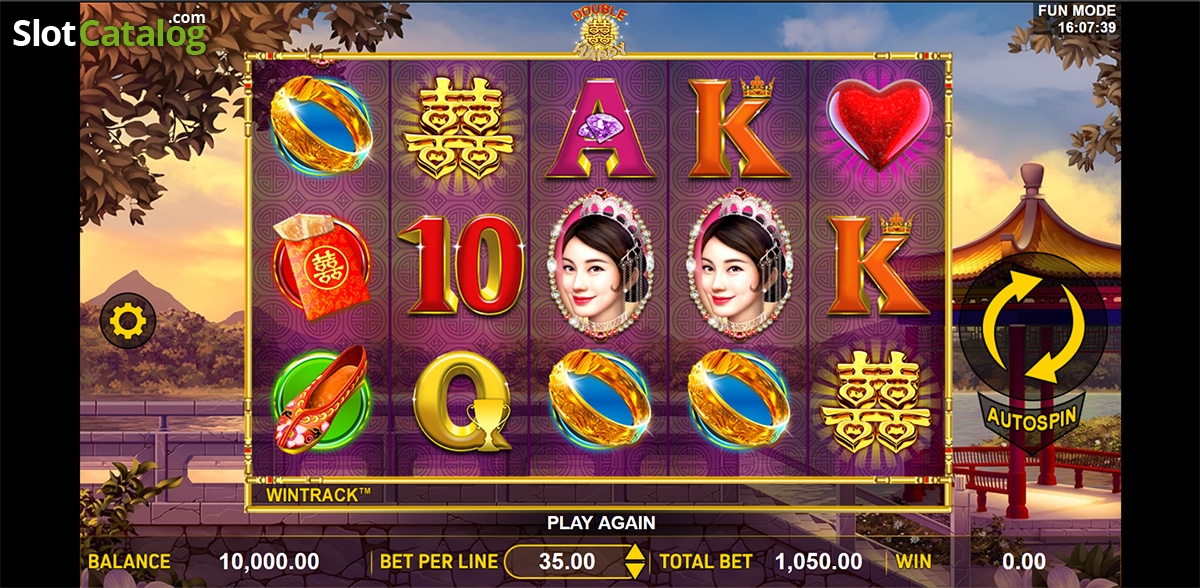Select the red envelope symbol
This screenshot has height=588, width=1200.
pyautogui.click(x=322, y=266)
